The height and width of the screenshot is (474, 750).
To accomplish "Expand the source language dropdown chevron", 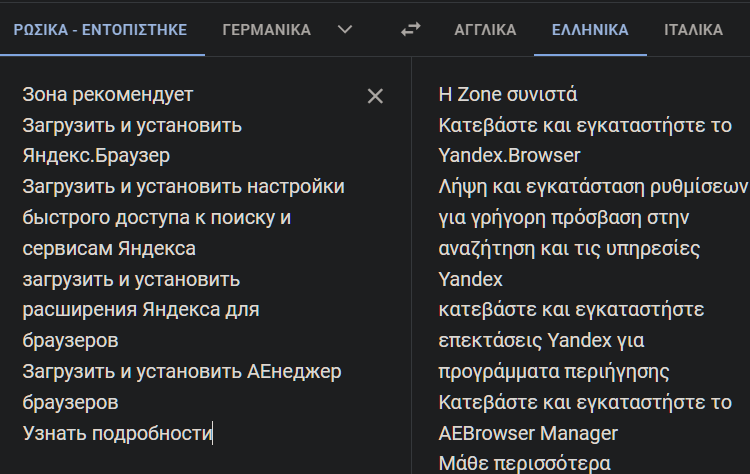I will click(x=345, y=30).
